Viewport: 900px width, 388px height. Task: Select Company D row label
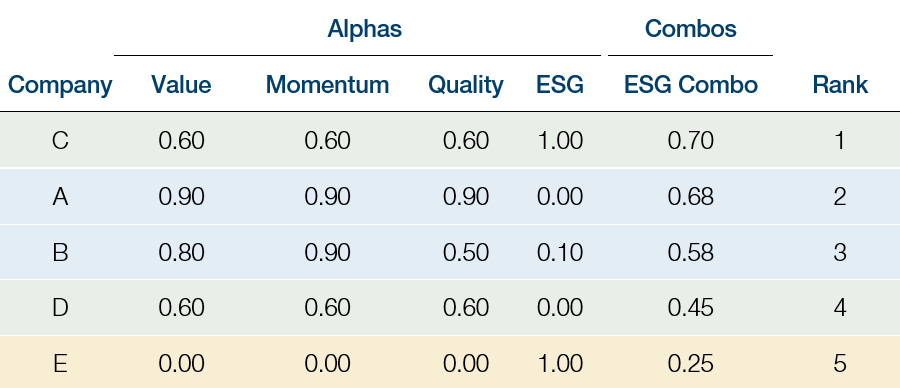pyautogui.click(x=60, y=308)
